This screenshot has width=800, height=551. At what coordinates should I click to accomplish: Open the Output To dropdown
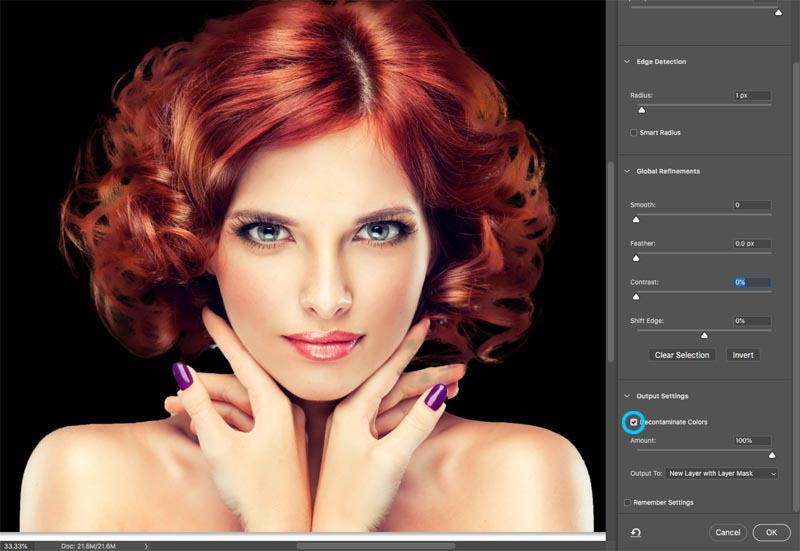pos(722,473)
